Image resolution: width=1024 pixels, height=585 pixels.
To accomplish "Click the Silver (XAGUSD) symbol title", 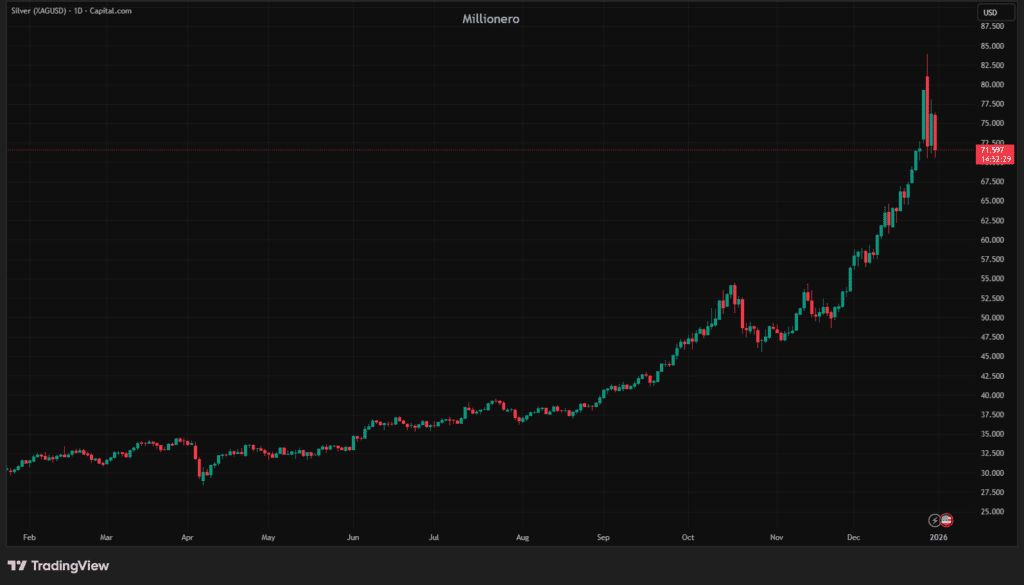I will (x=70, y=11).
